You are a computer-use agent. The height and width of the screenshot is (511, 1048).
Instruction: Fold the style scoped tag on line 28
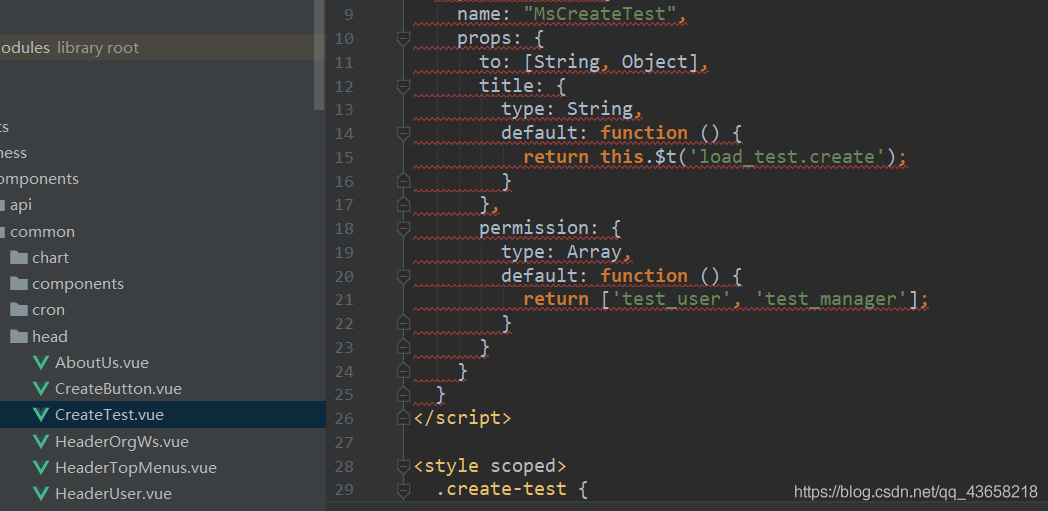(404, 466)
